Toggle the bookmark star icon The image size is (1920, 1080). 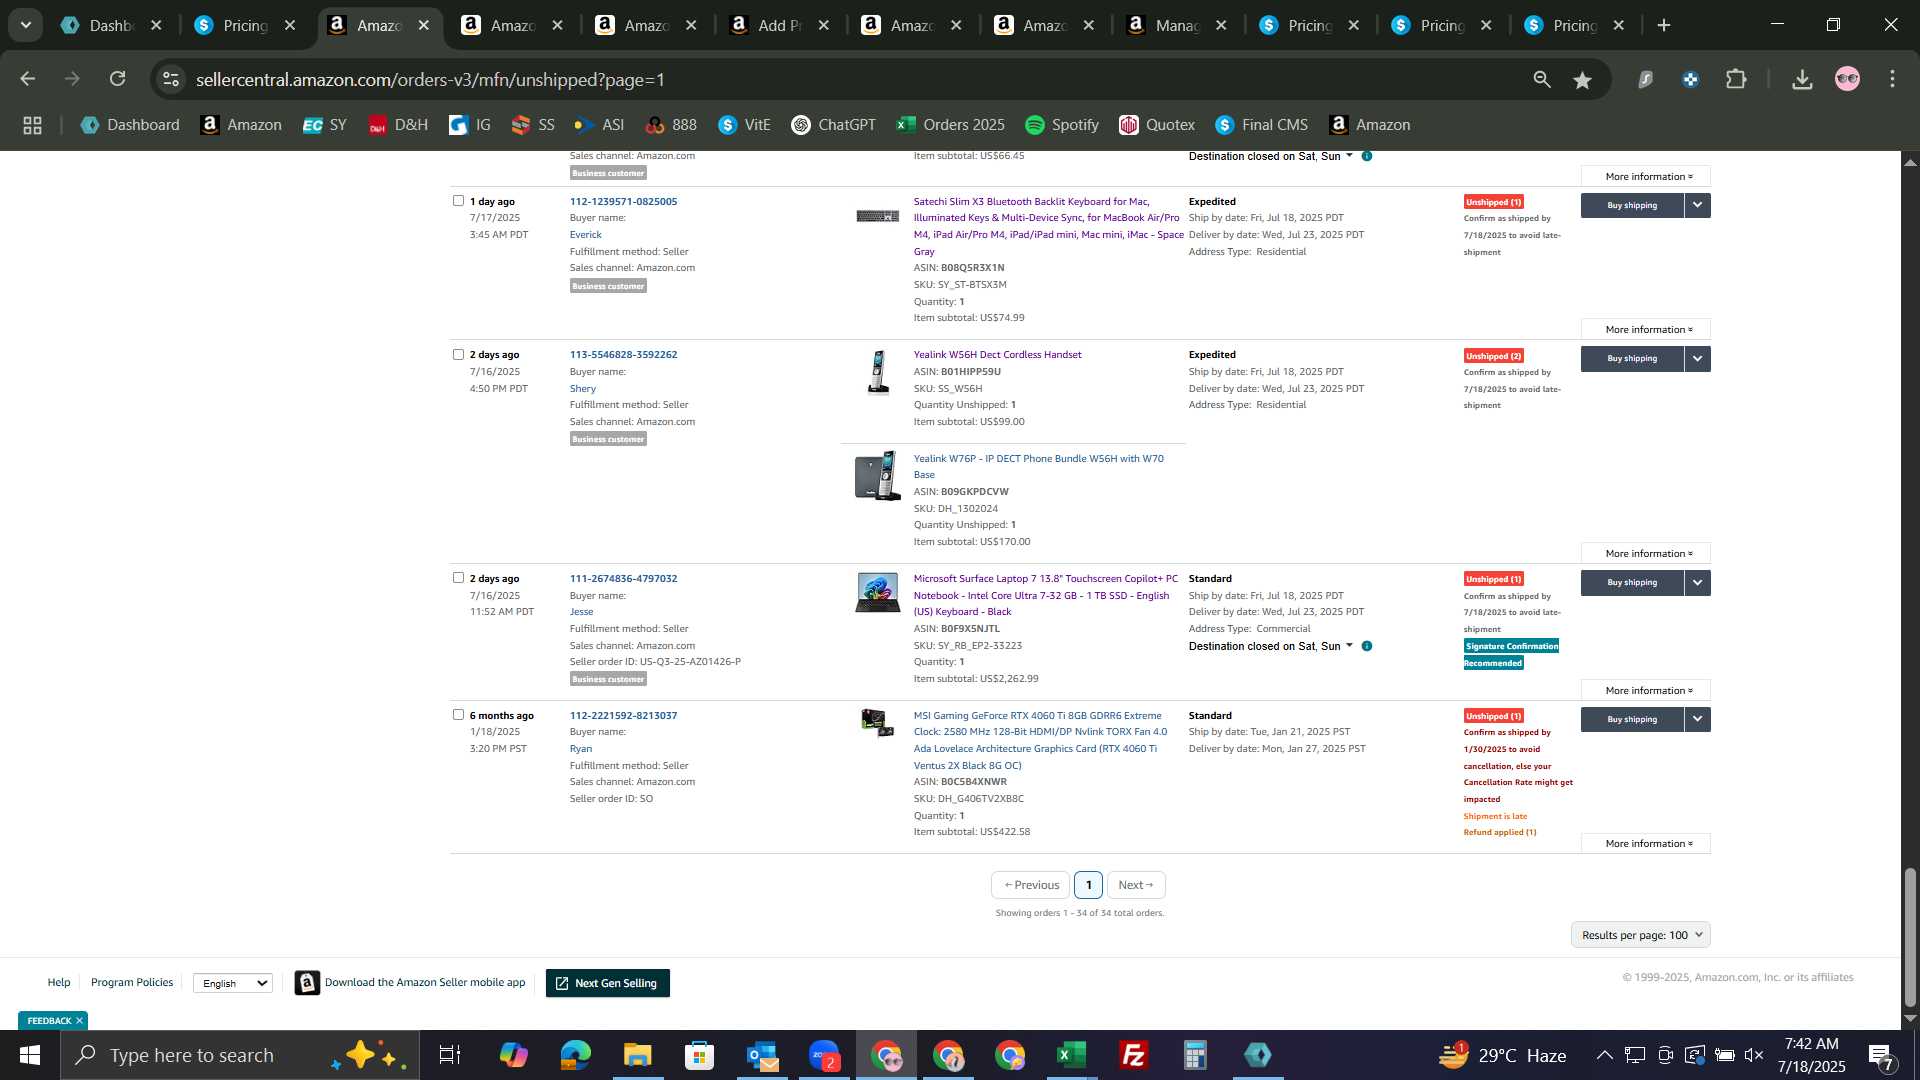(x=1582, y=79)
